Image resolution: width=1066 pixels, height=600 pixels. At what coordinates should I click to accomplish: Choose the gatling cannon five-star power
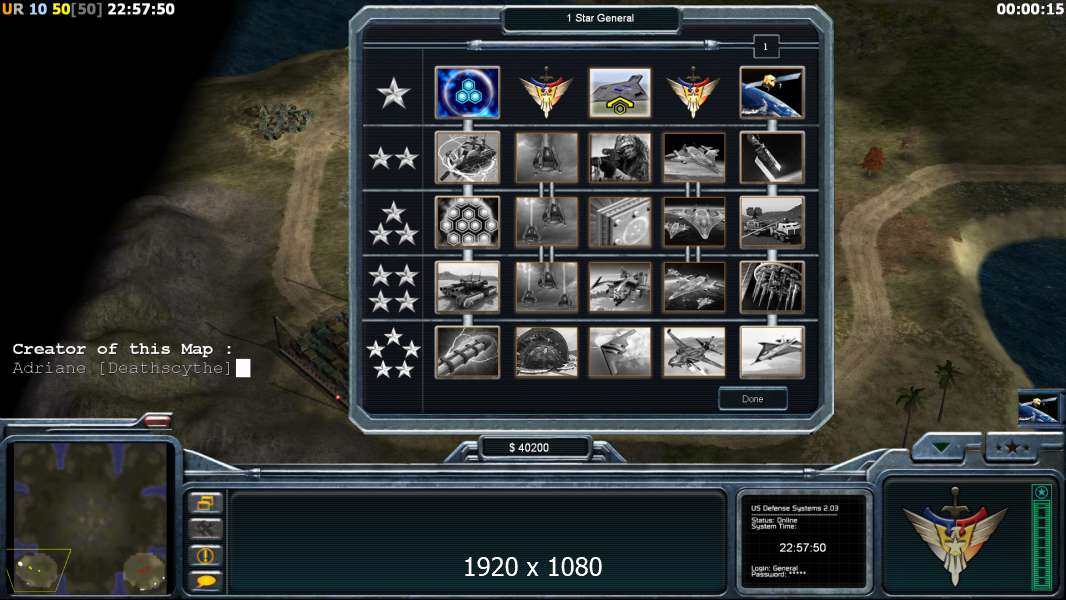[467, 352]
